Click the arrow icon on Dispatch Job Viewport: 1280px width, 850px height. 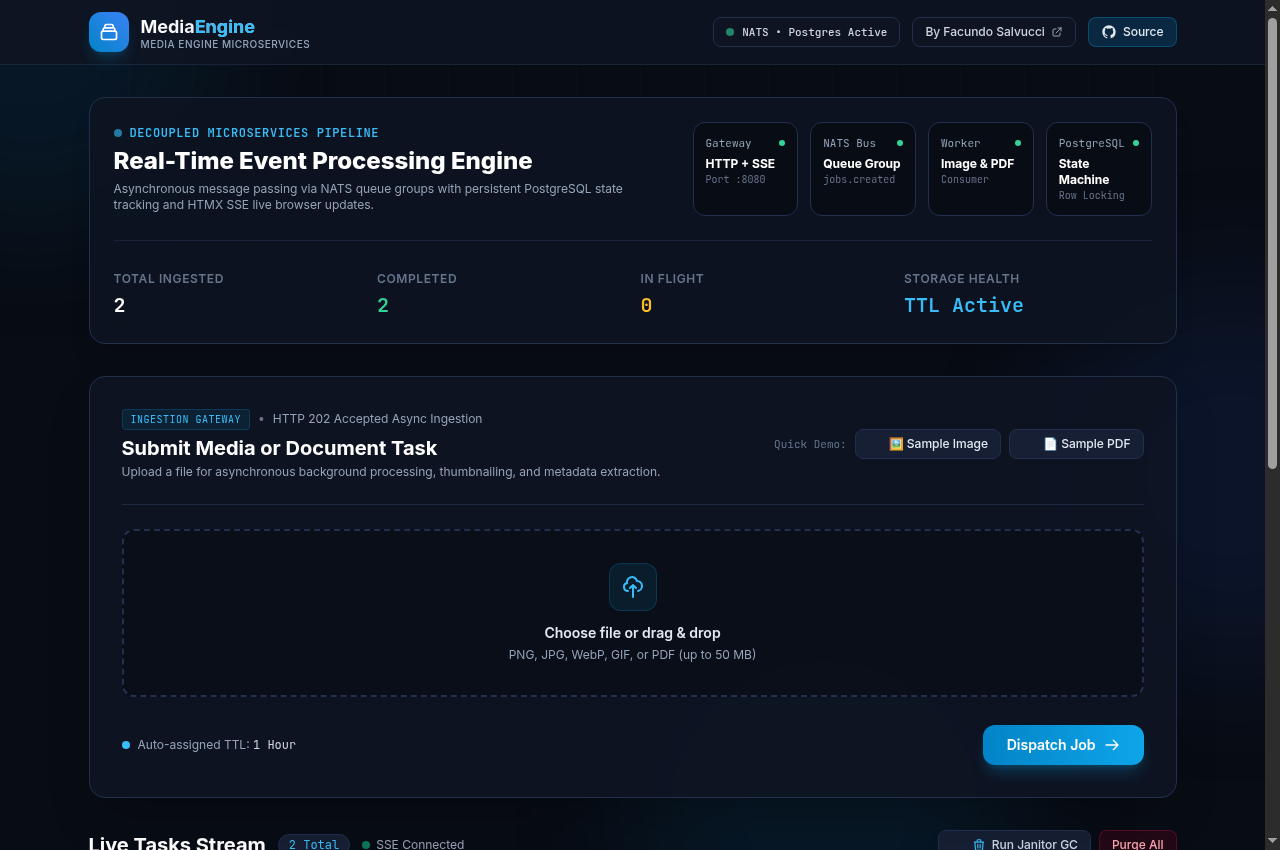click(1112, 745)
